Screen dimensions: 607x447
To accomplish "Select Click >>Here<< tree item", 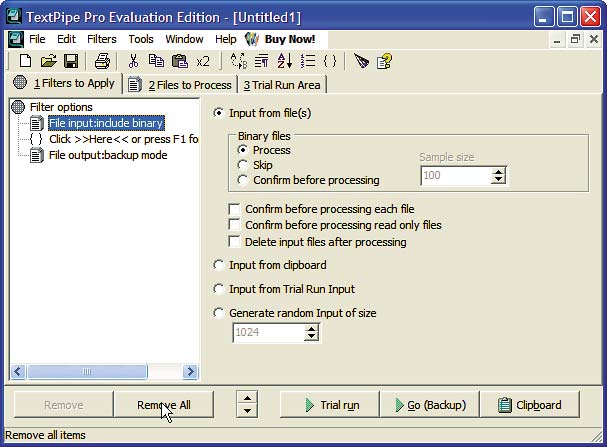I will [123, 139].
